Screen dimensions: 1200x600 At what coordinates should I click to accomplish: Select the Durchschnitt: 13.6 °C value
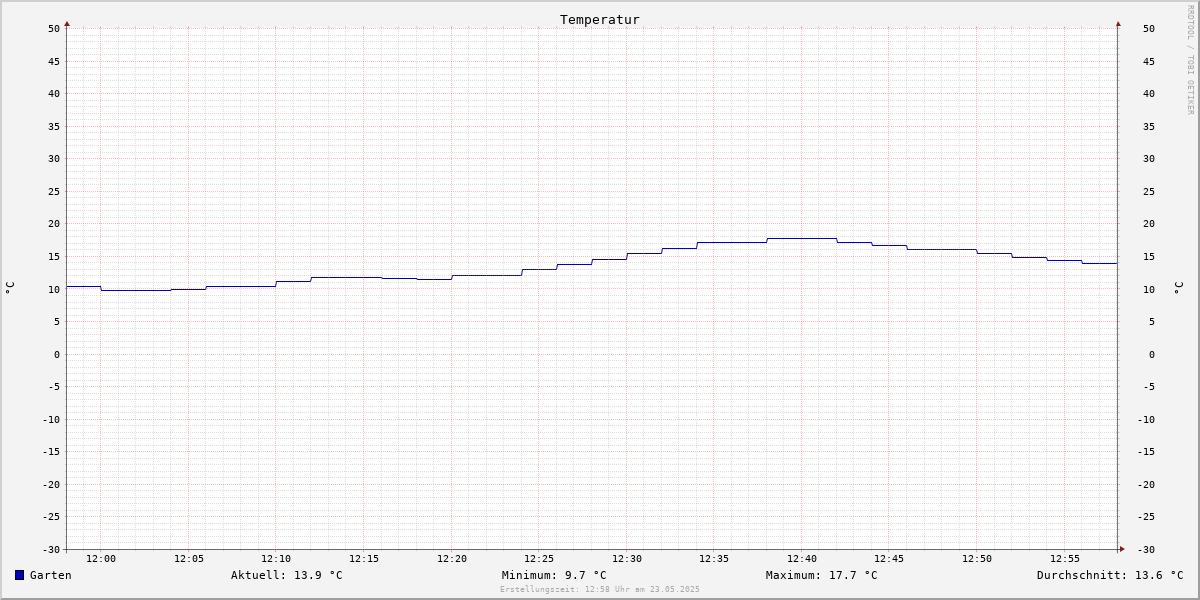(x=1110, y=575)
